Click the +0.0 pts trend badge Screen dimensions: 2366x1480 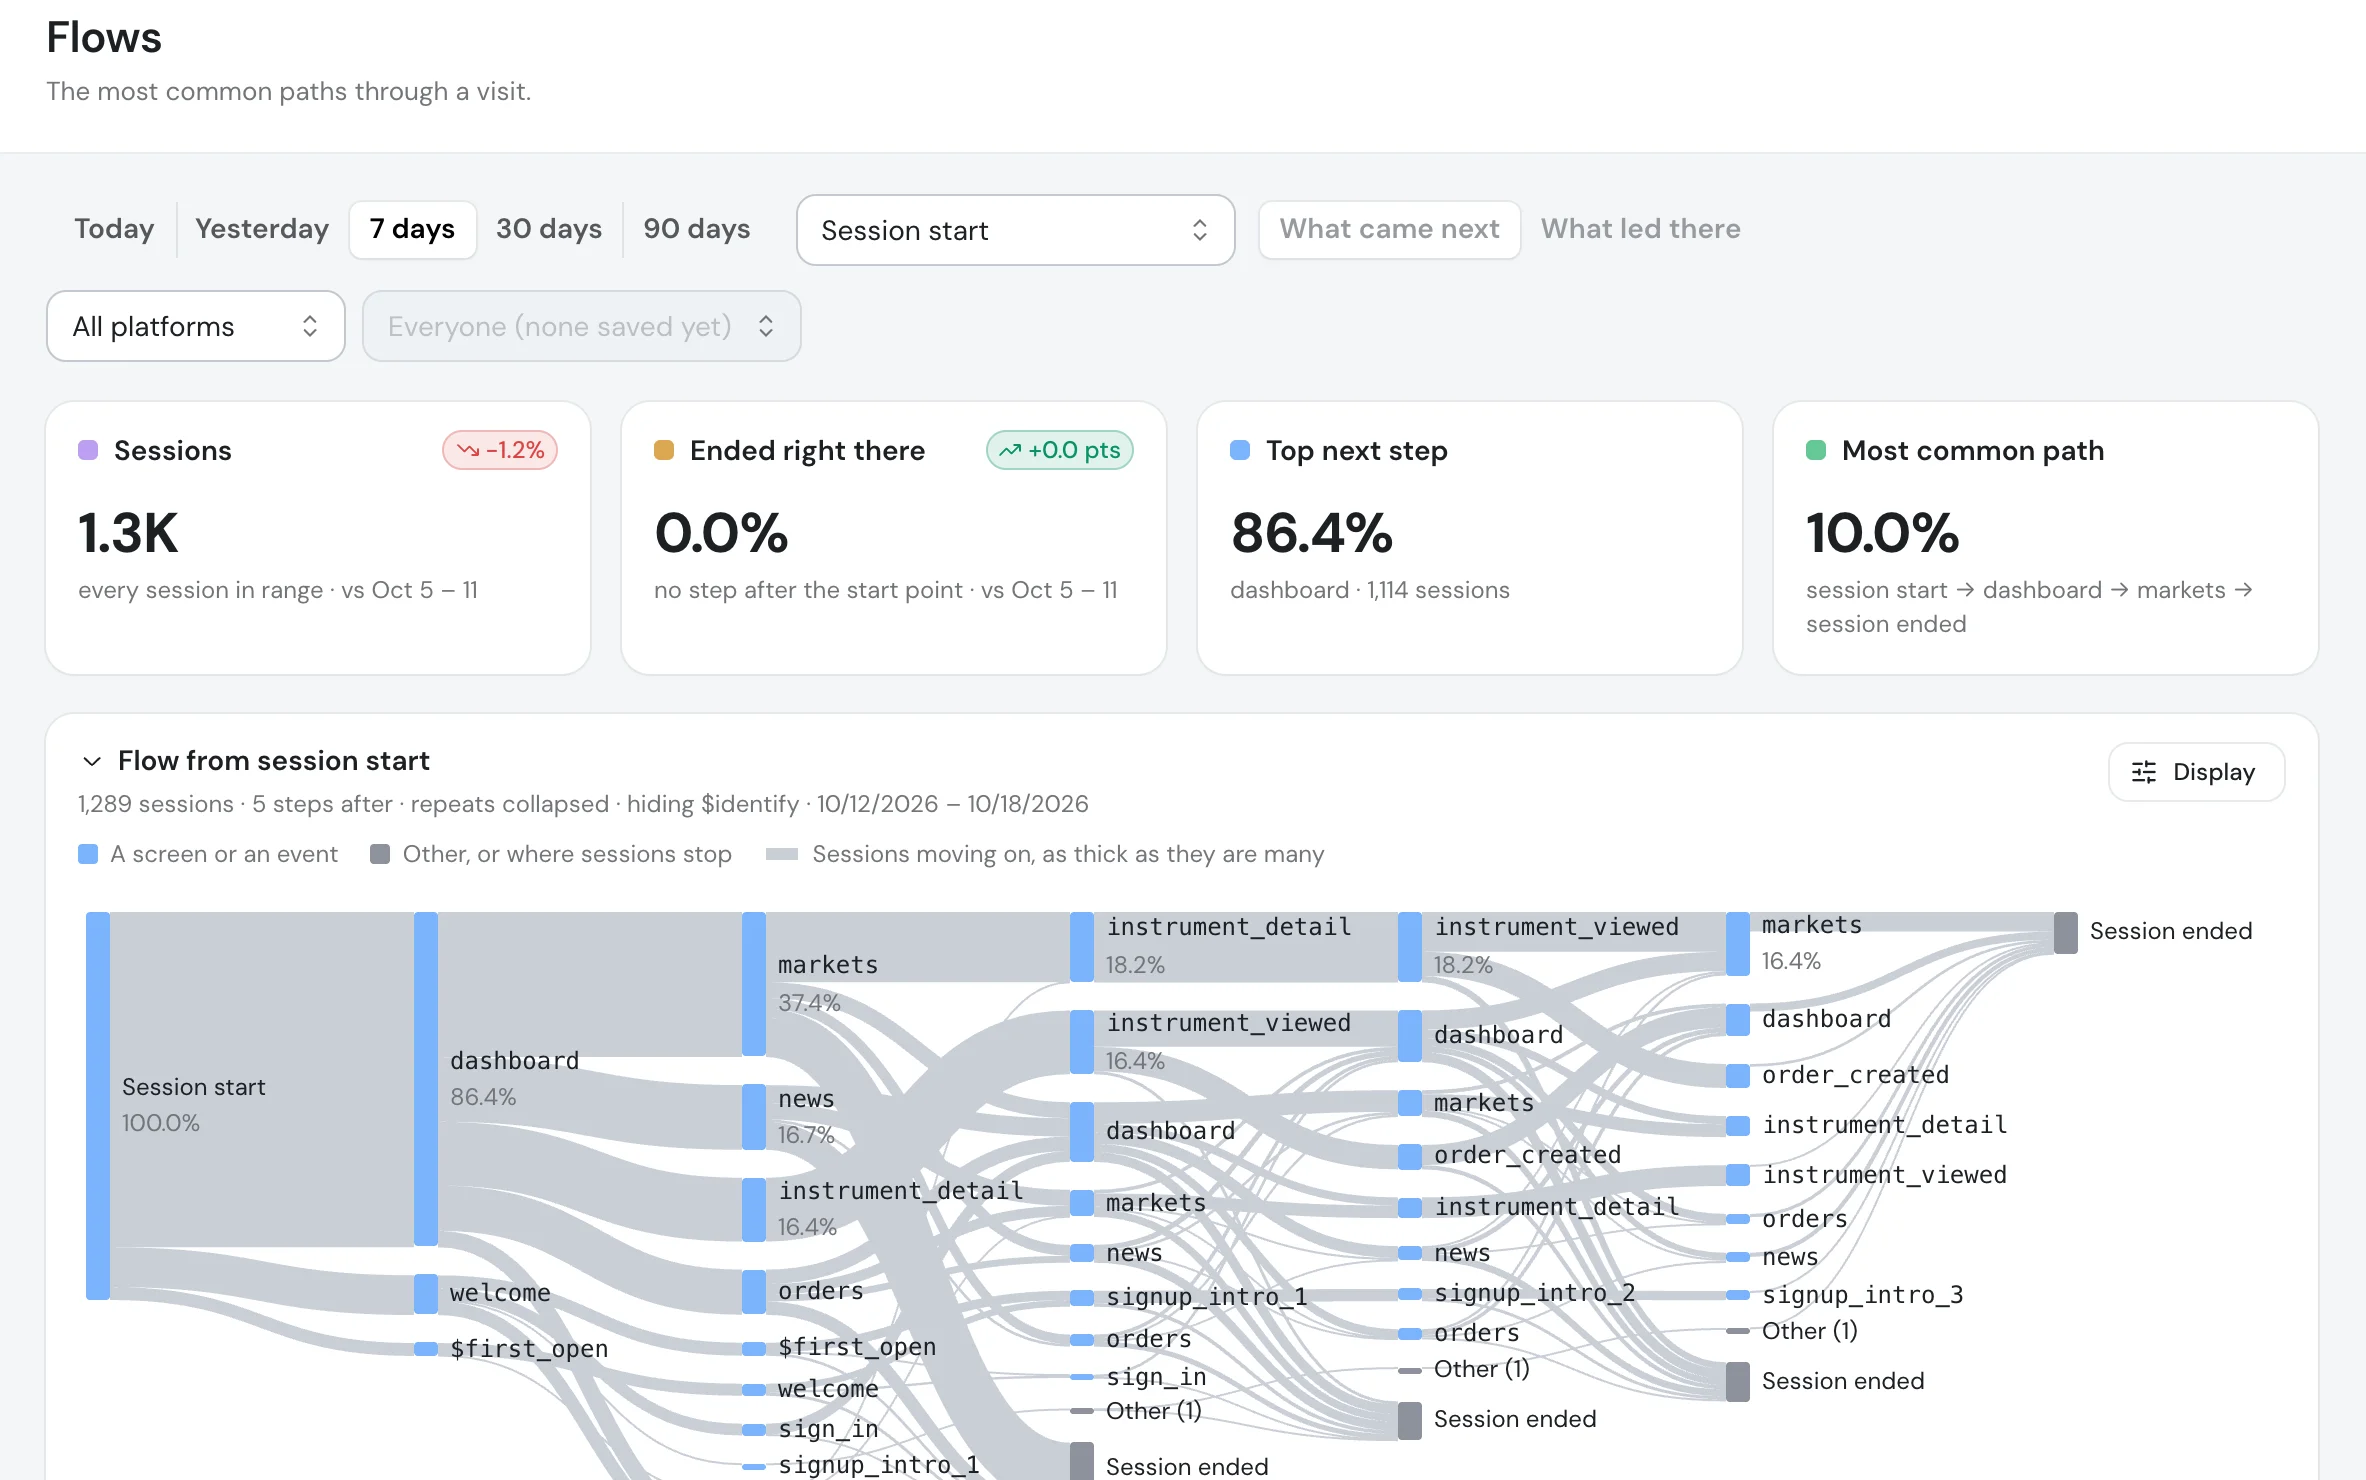(1060, 450)
